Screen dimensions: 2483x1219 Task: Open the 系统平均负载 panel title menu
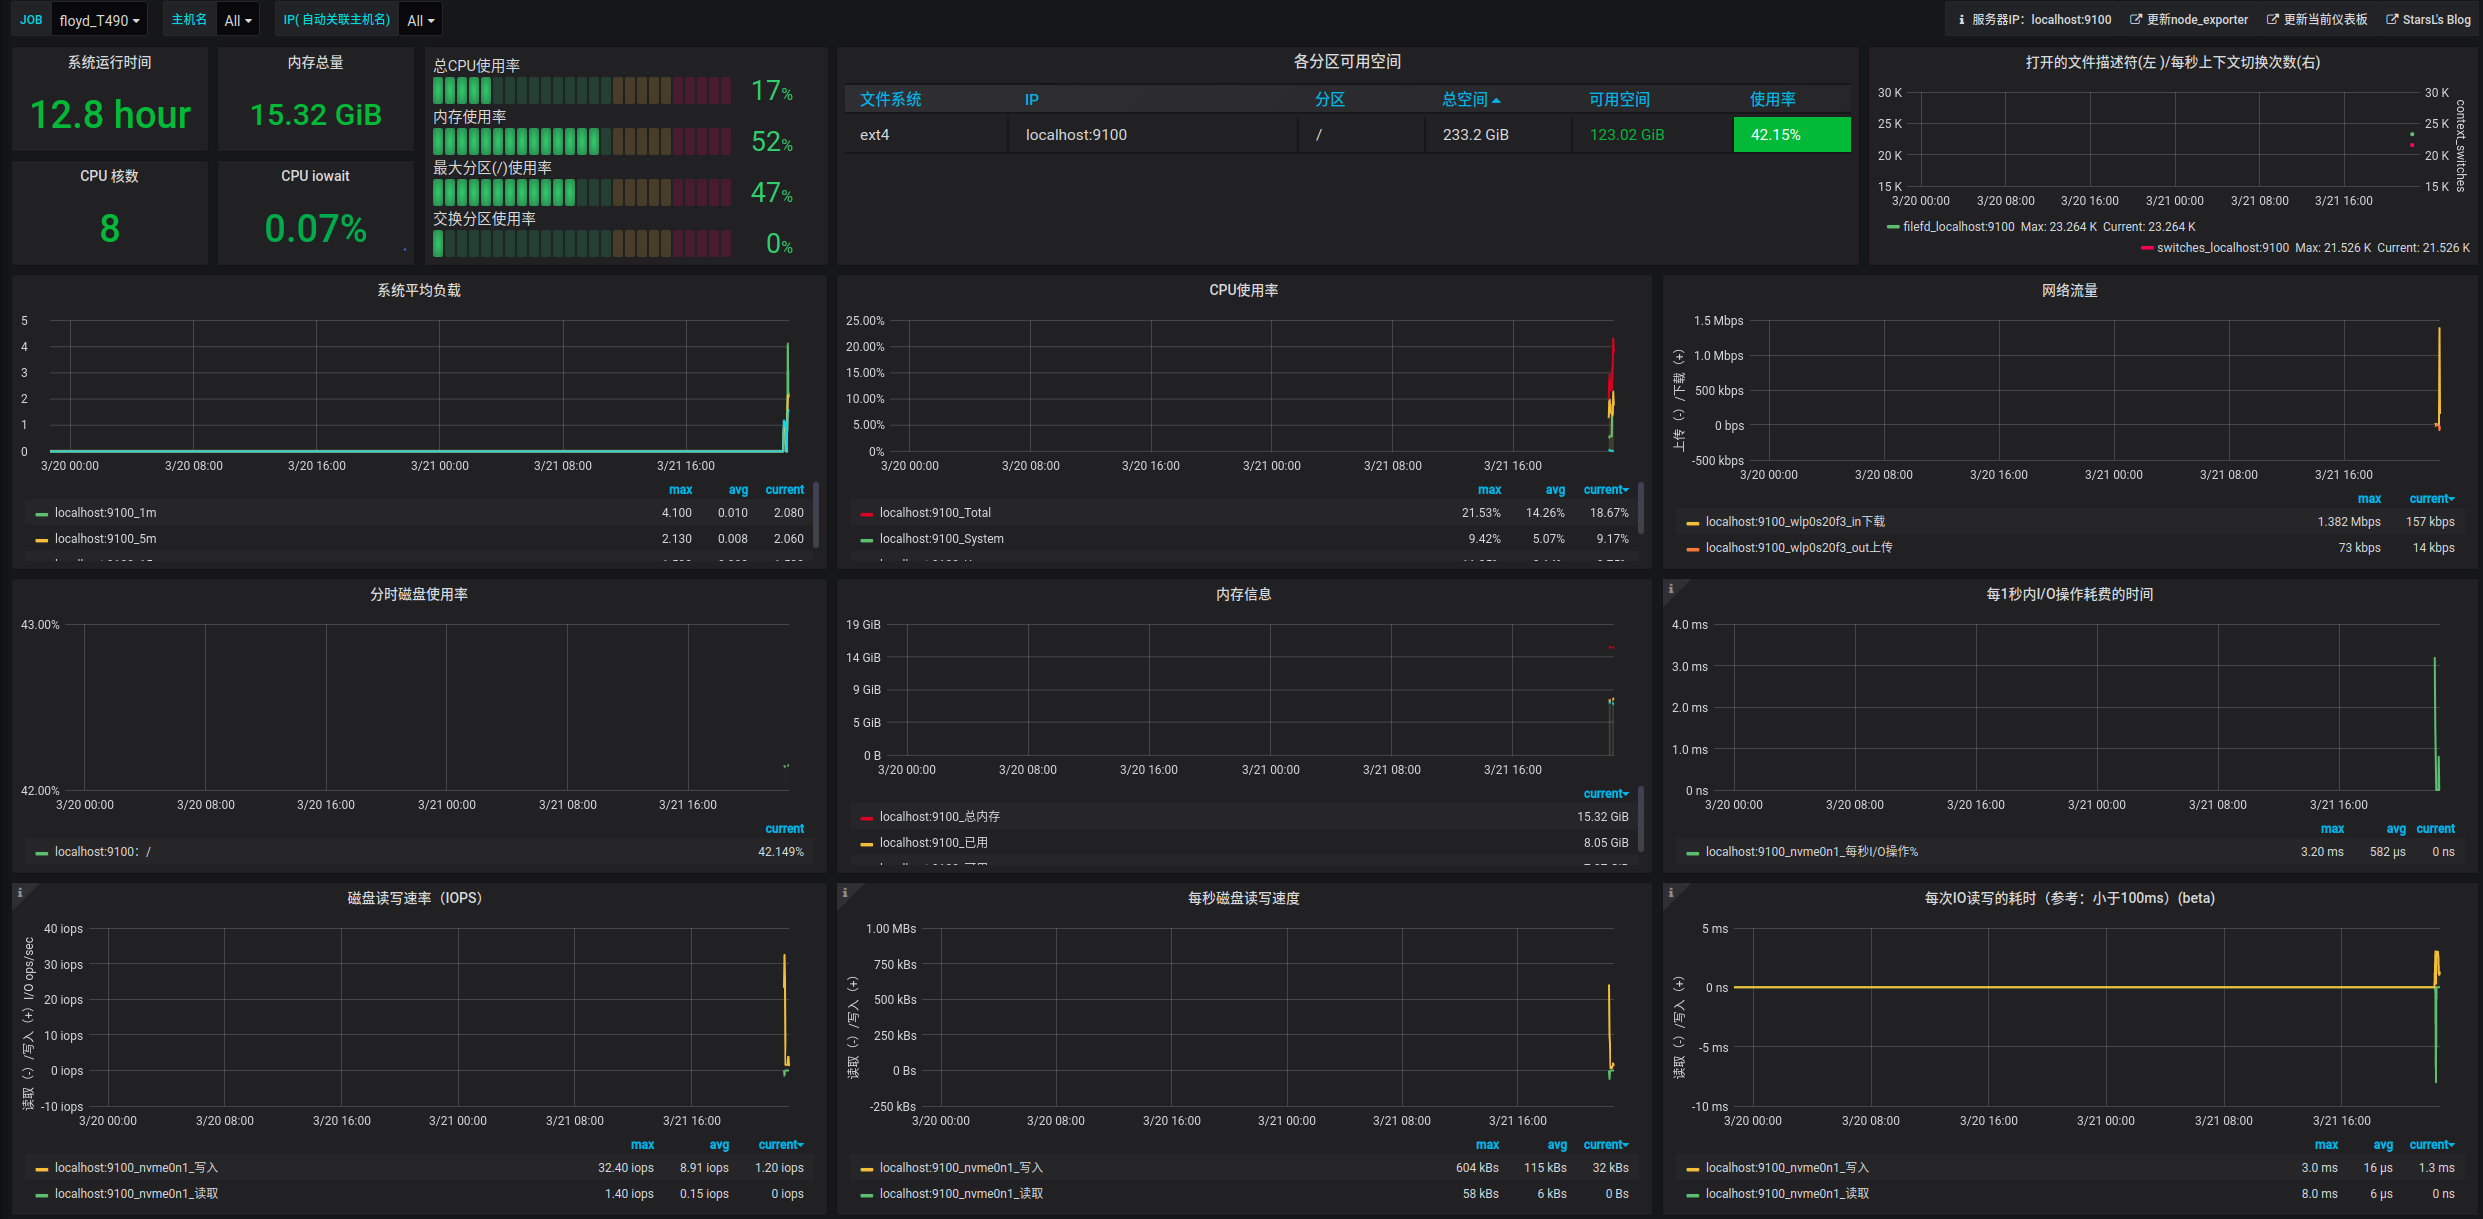pos(419,291)
